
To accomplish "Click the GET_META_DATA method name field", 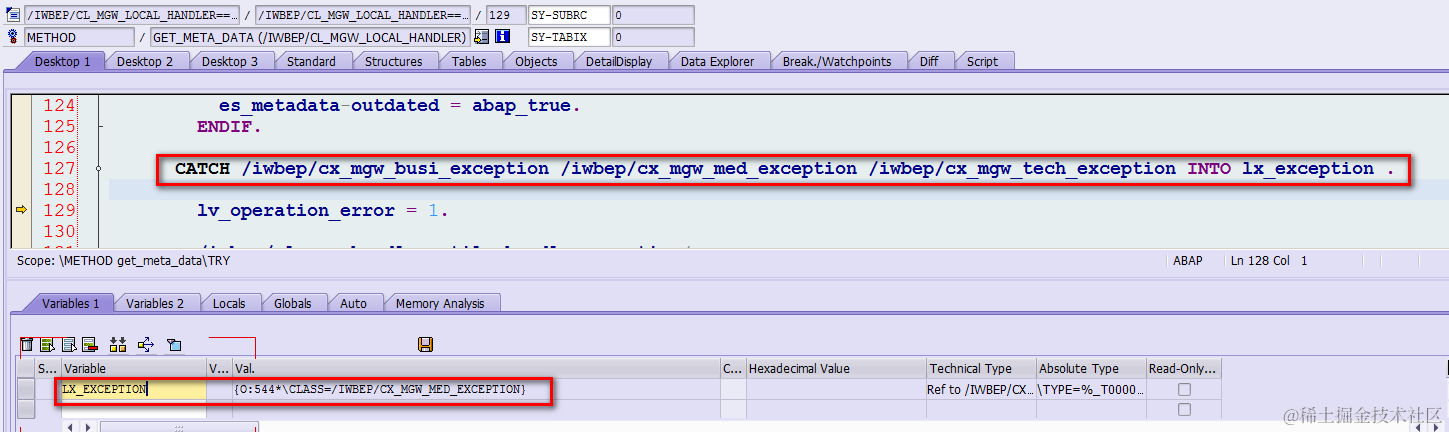I will 310,37.
